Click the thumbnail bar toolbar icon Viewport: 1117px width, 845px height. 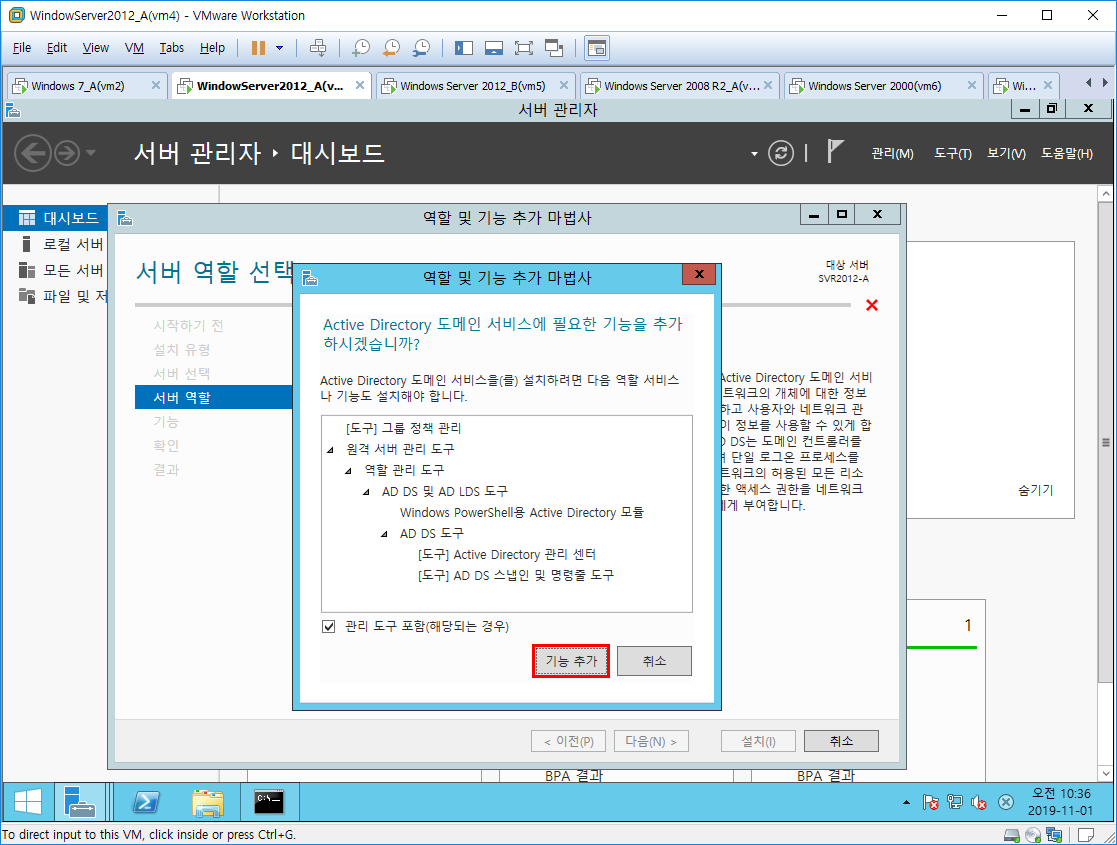click(x=494, y=48)
